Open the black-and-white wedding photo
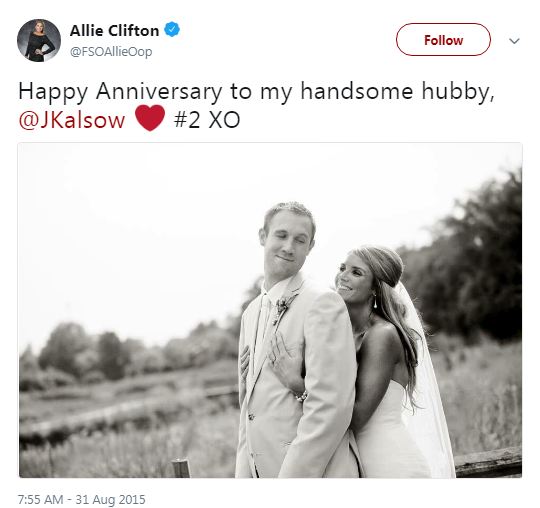Viewport: 540px width, 508px height. pos(270,310)
